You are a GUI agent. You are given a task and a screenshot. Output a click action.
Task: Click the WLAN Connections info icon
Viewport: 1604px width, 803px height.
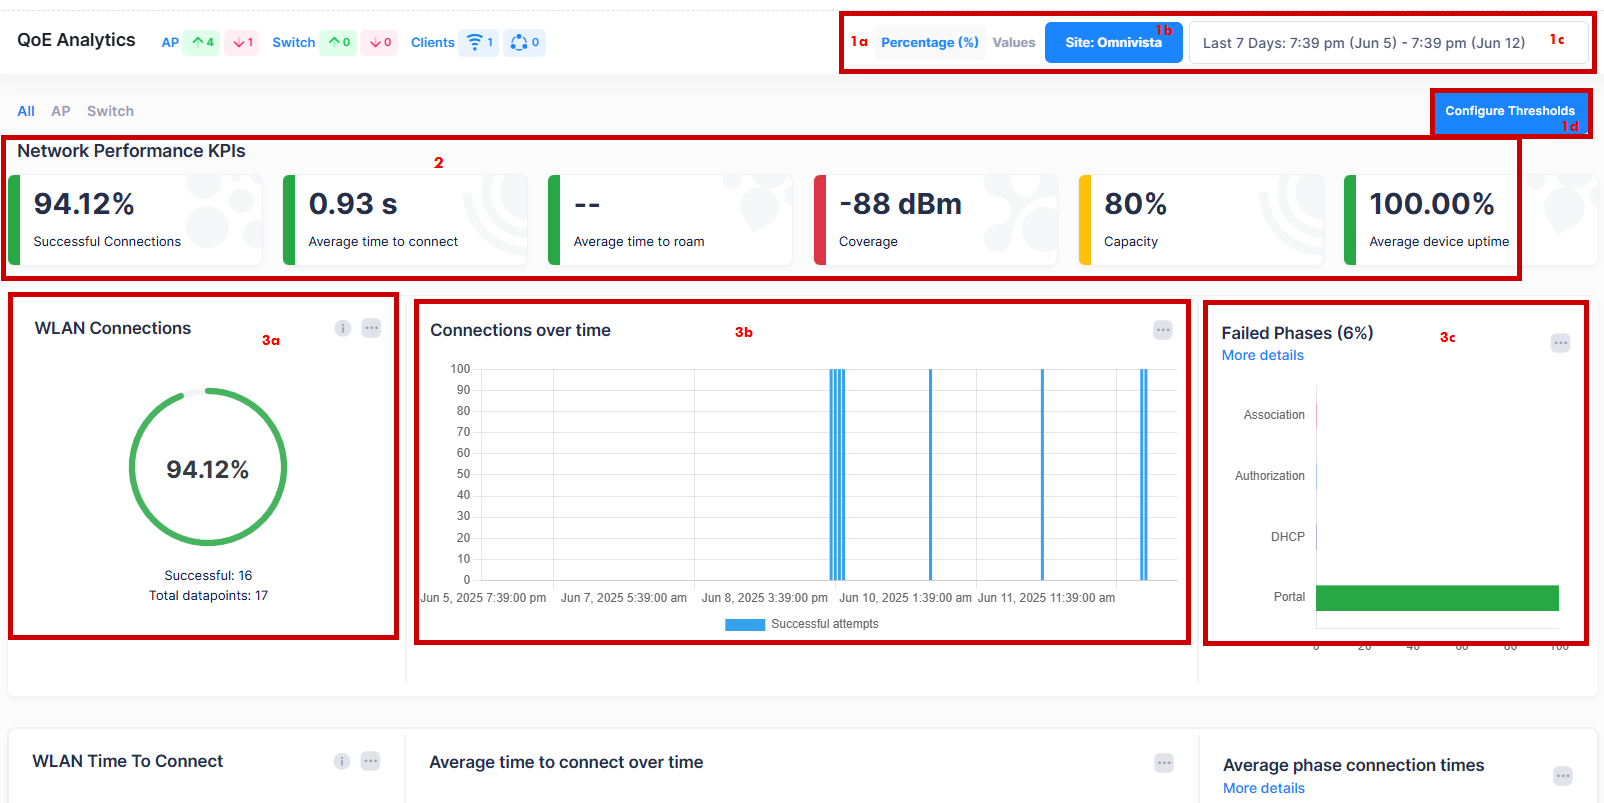click(343, 328)
